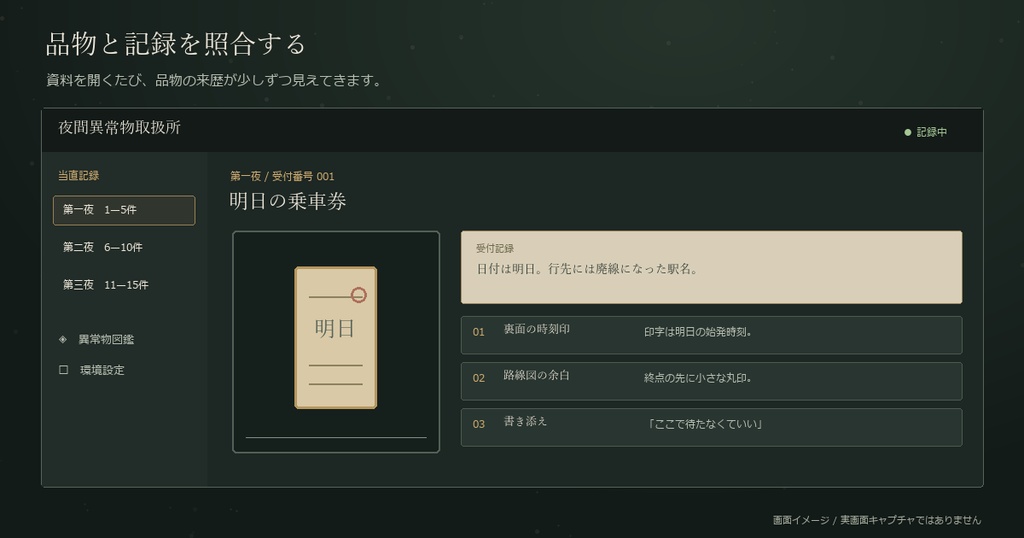Open 環境設定 settings
The height and width of the screenshot is (538, 1024).
point(102,370)
